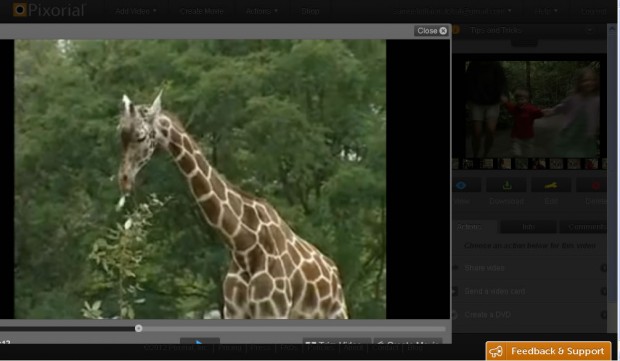Click the kids video thumbnail in sidebar
Image resolution: width=620 pixels, height=361 pixels.
point(532,109)
